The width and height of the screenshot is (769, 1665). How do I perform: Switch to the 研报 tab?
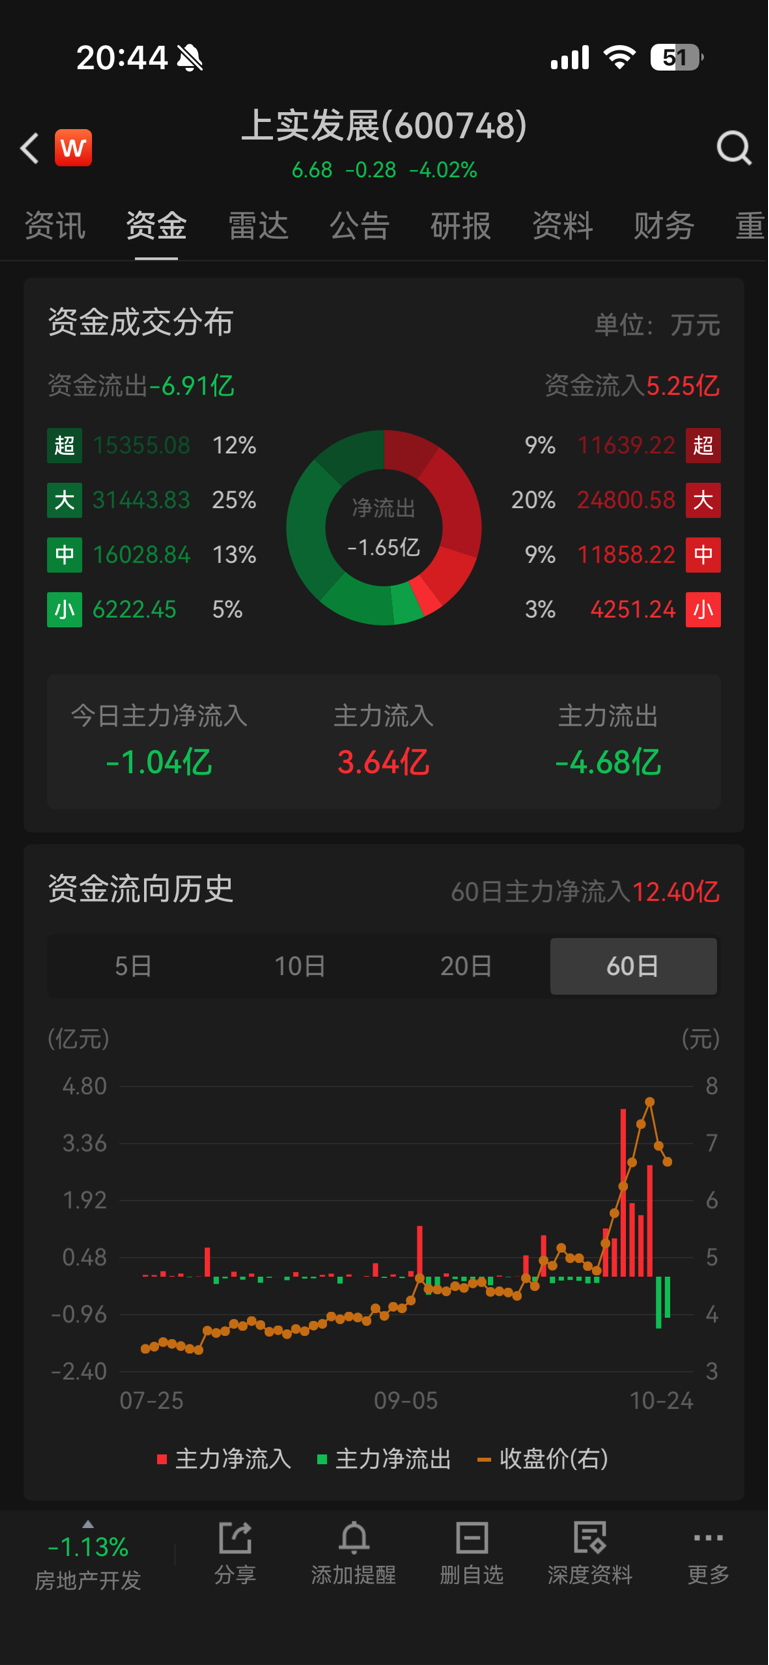(x=461, y=226)
